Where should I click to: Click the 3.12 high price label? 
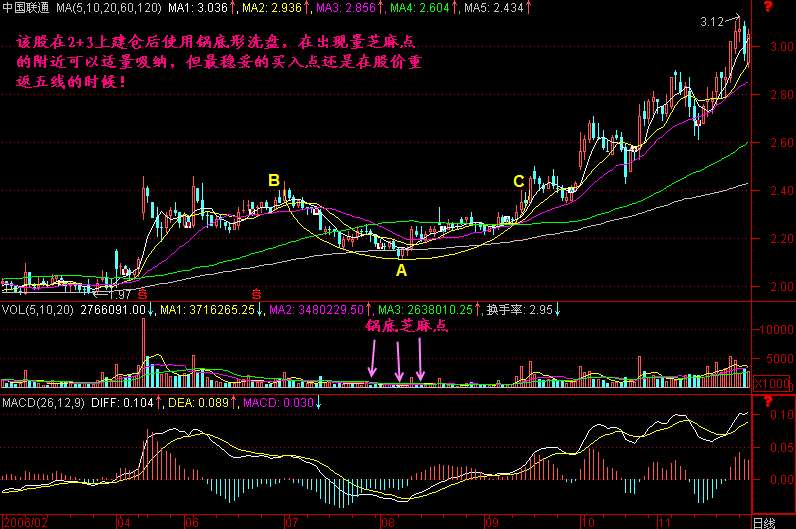[x=712, y=21]
